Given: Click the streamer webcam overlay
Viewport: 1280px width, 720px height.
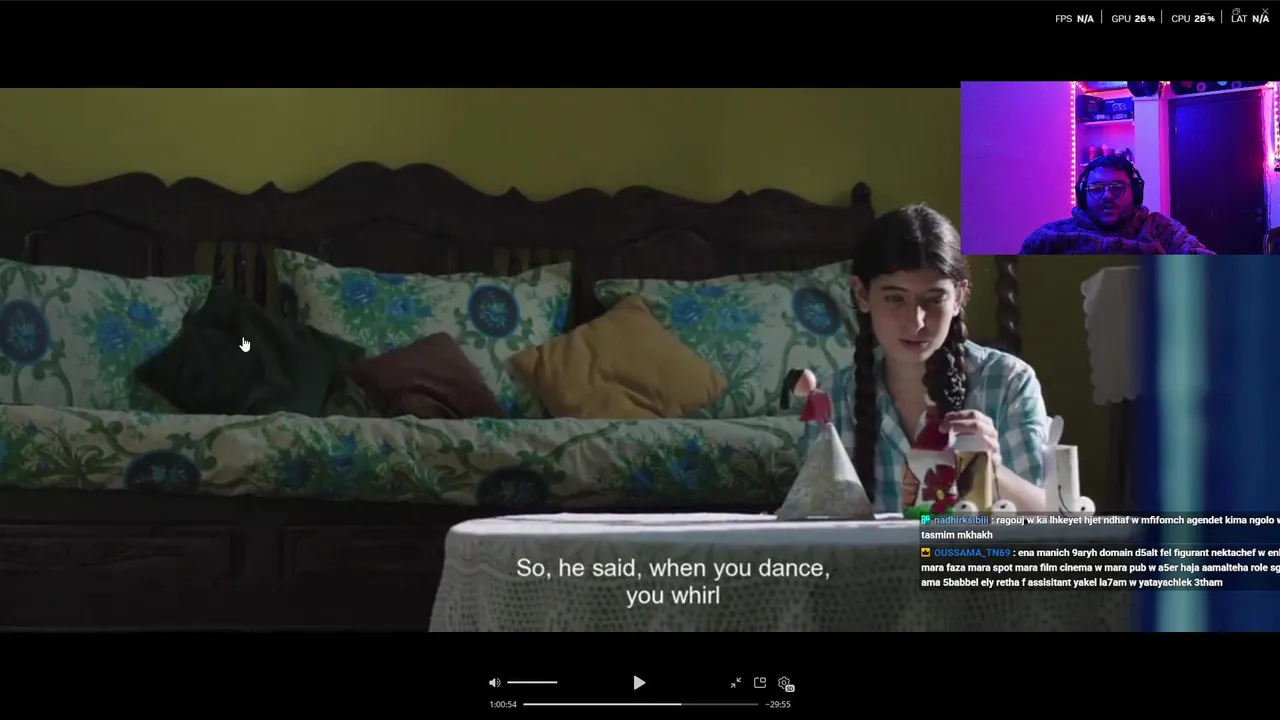Looking at the screenshot, I should pyautogui.click(x=1120, y=168).
